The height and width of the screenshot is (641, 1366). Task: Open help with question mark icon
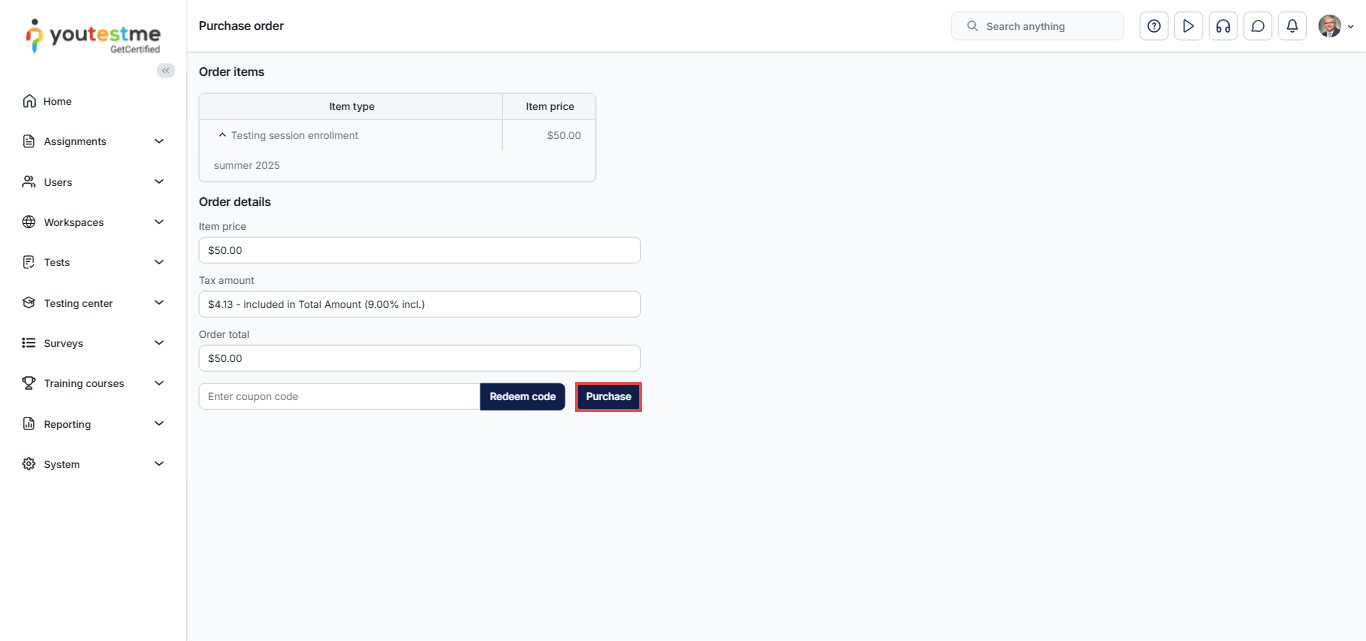[x=1154, y=26]
